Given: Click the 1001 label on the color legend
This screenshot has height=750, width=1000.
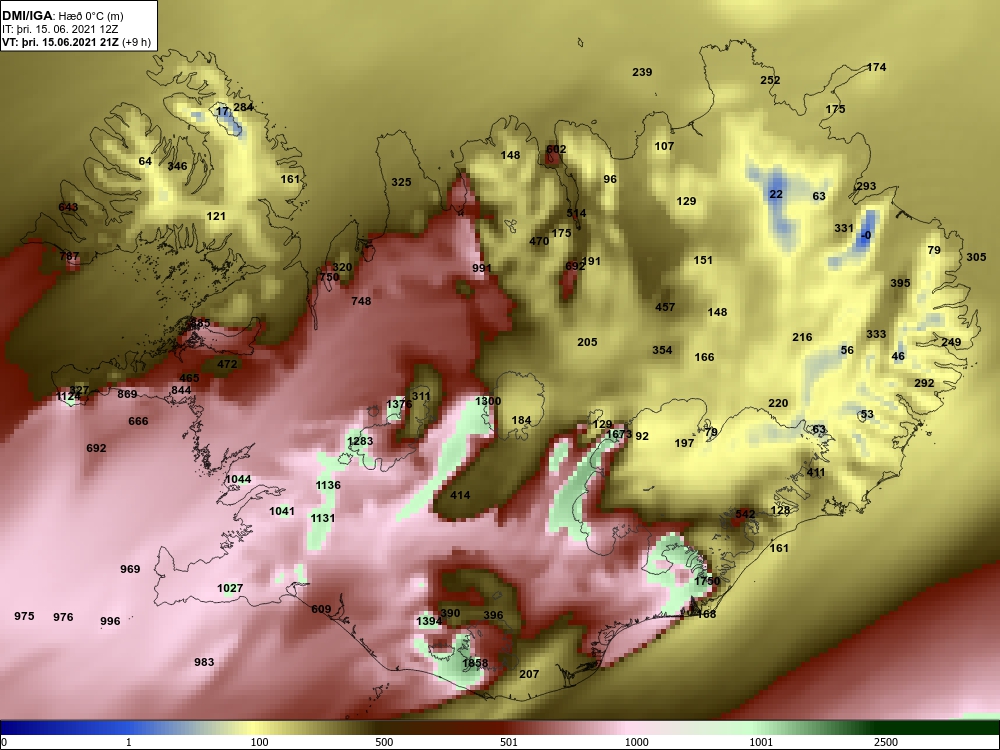Looking at the screenshot, I should [x=761, y=742].
